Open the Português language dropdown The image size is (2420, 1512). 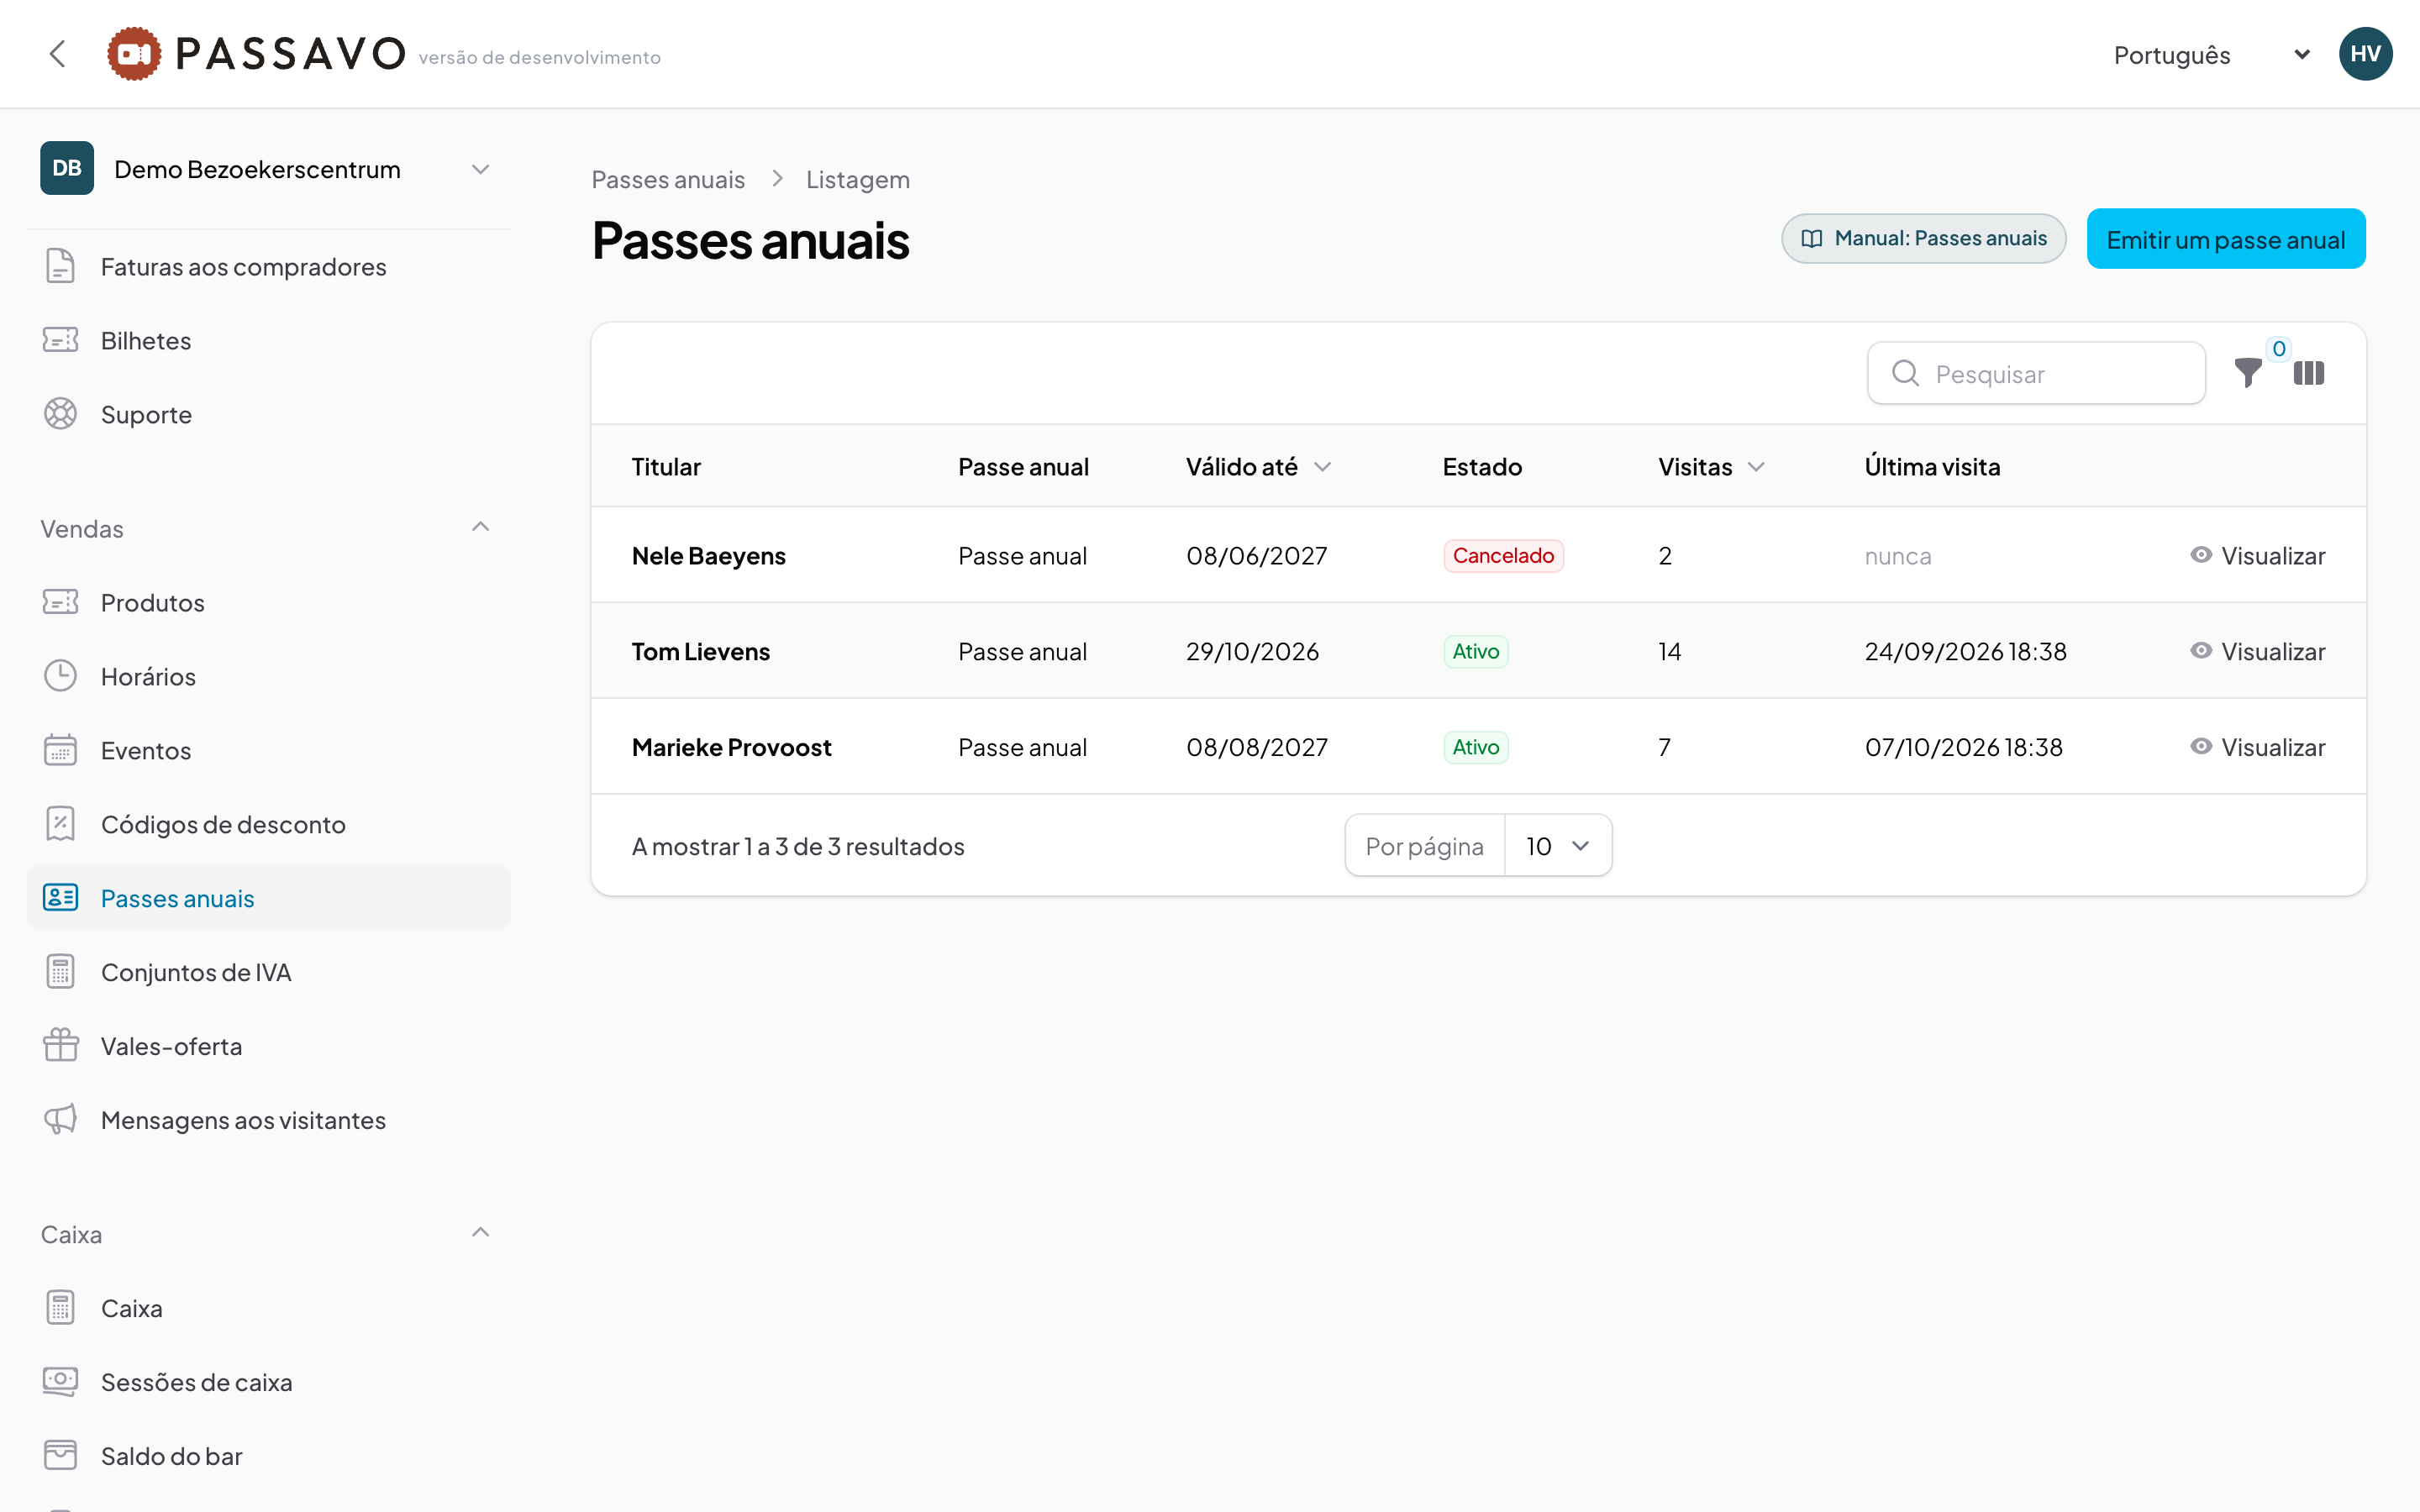2212,55
